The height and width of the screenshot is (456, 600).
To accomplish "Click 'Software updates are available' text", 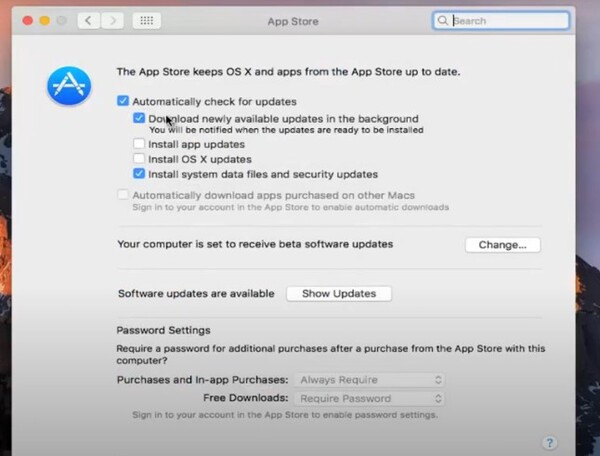I will click(196, 294).
